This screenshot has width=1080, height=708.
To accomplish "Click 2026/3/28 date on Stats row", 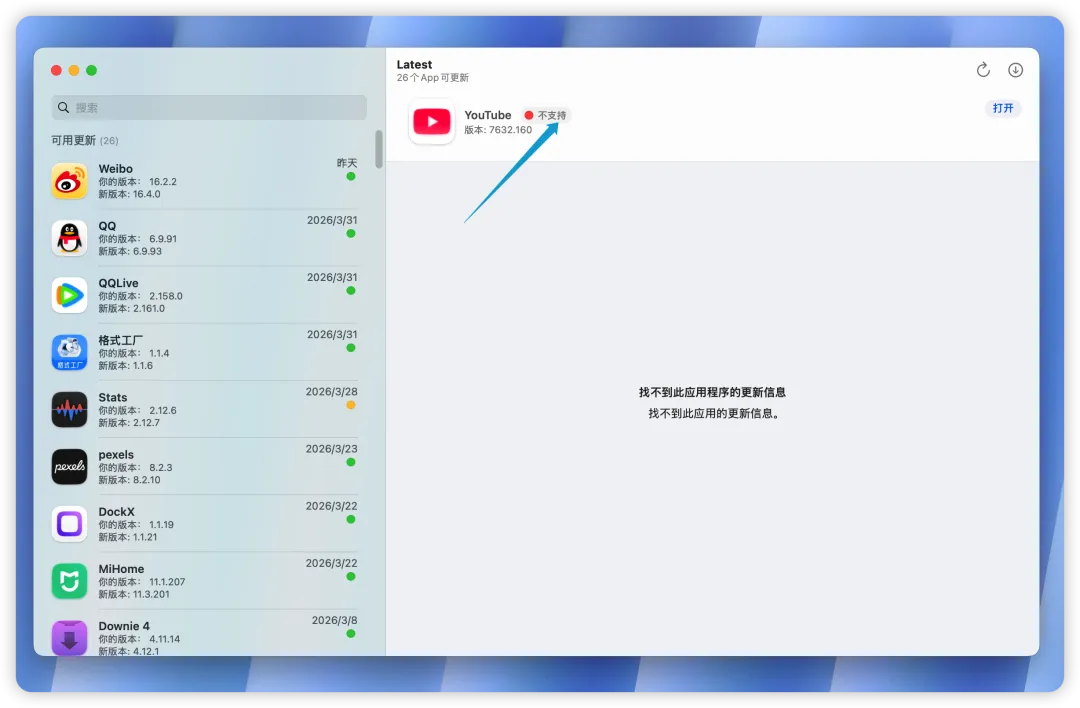I will tap(331, 391).
